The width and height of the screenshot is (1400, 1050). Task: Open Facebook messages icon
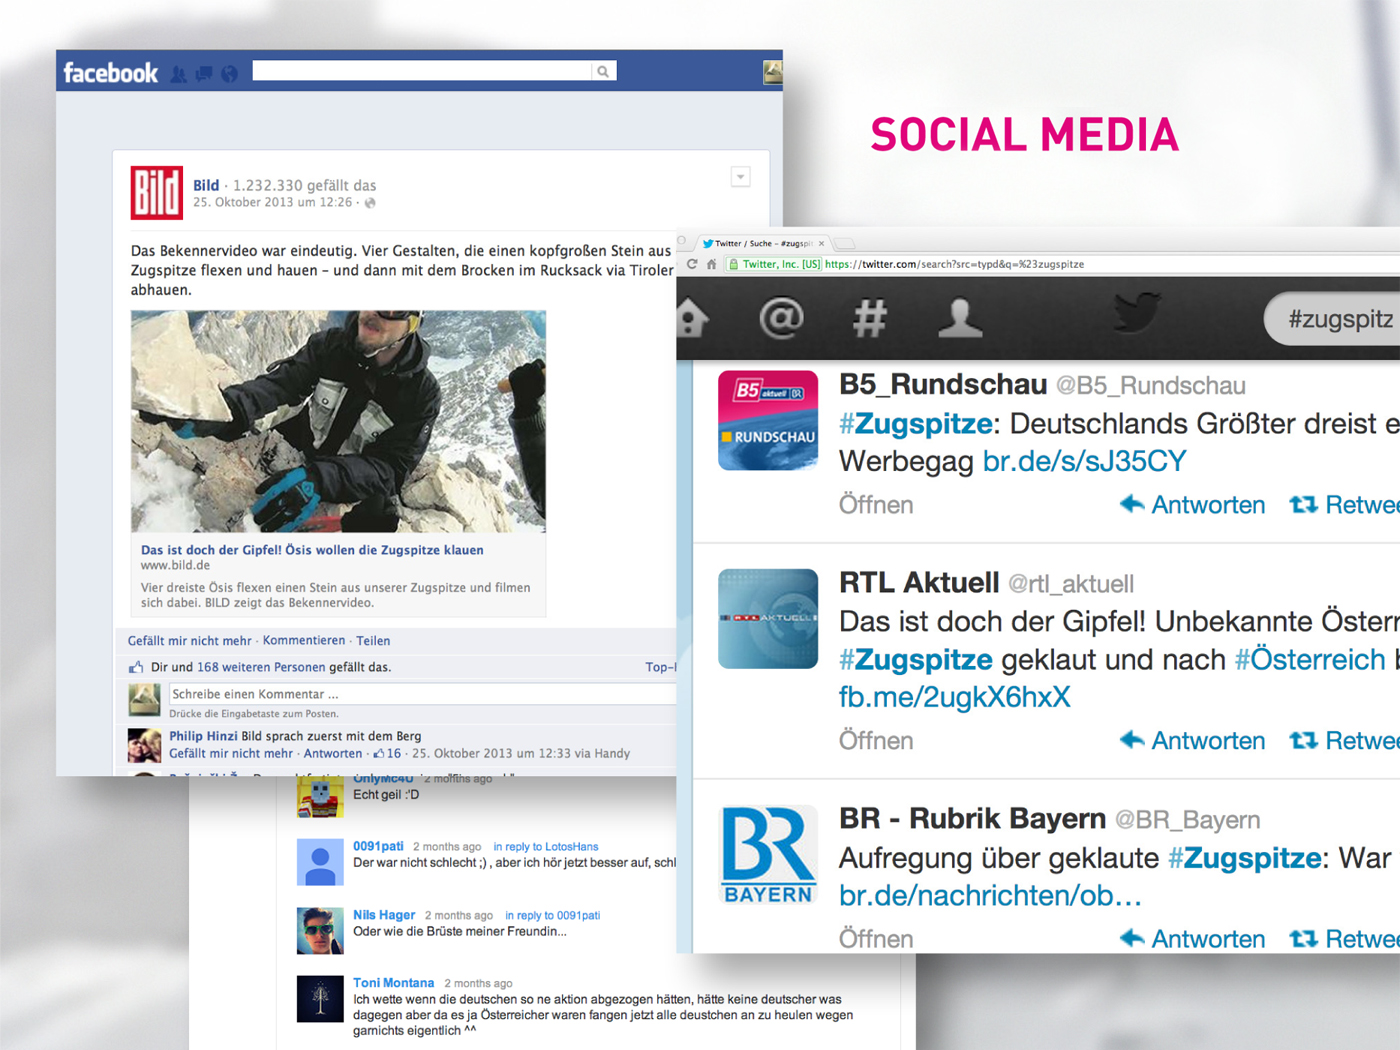[x=204, y=74]
